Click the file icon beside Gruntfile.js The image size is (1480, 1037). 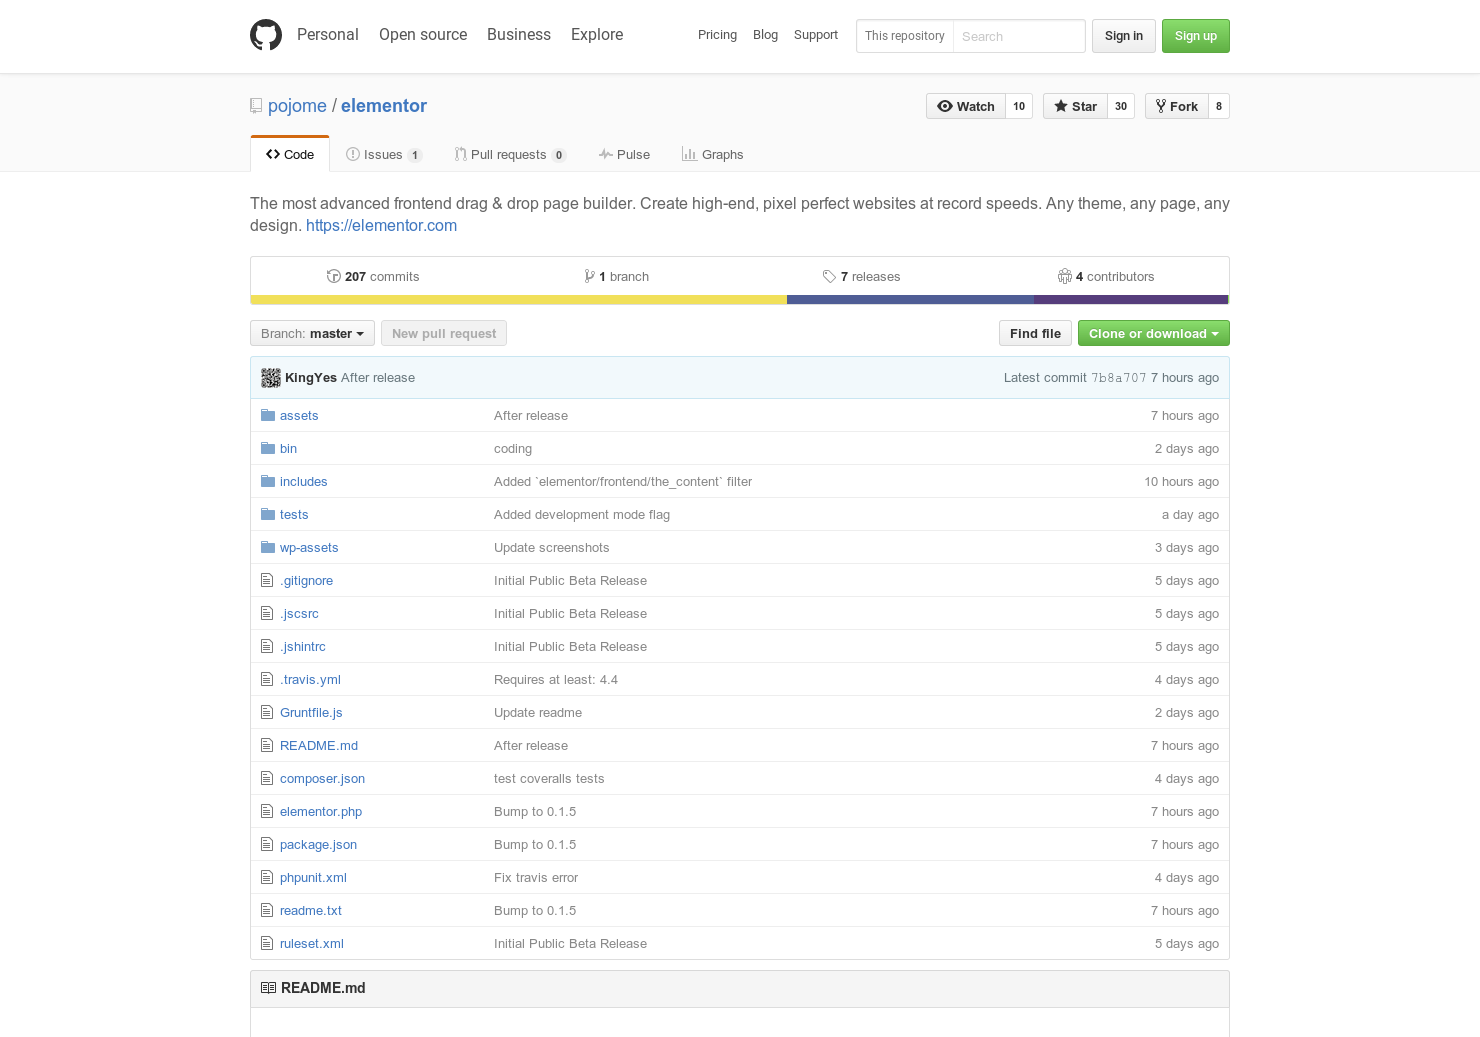[267, 712]
